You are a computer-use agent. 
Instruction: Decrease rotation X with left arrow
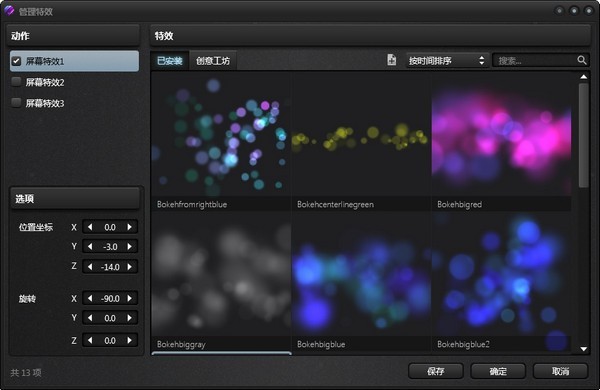(x=90, y=298)
